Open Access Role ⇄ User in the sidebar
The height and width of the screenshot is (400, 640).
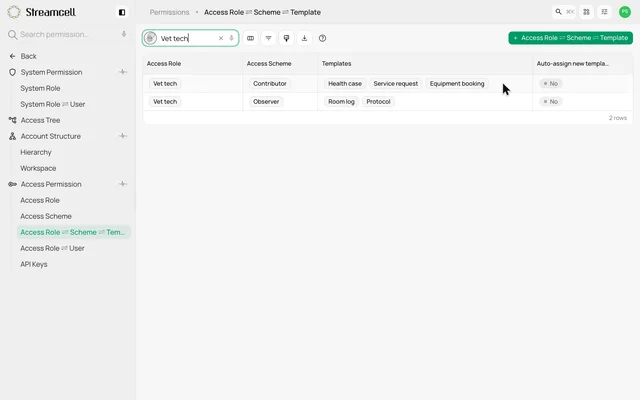pyautogui.click(x=52, y=248)
